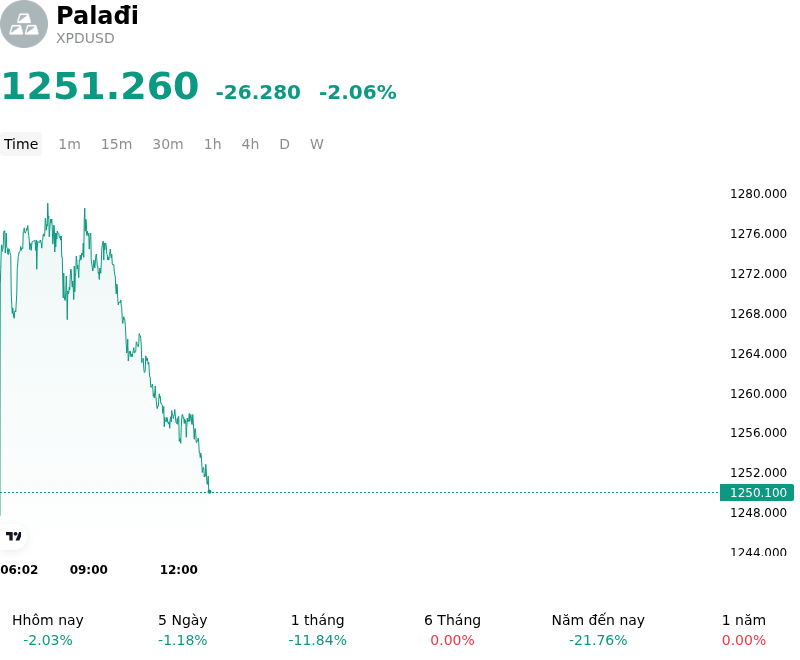Show Hôm nay performance range
The height and width of the screenshot is (660, 800).
click(x=48, y=630)
